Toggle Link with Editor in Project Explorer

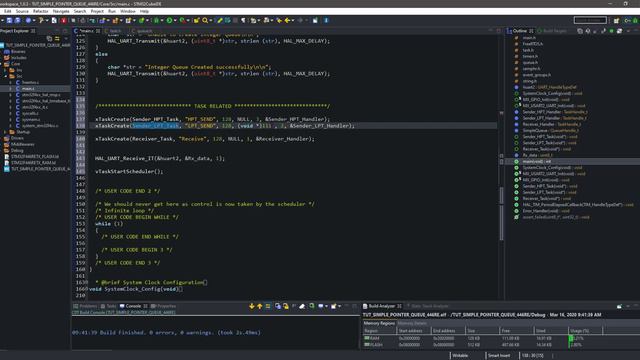(57, 38)
